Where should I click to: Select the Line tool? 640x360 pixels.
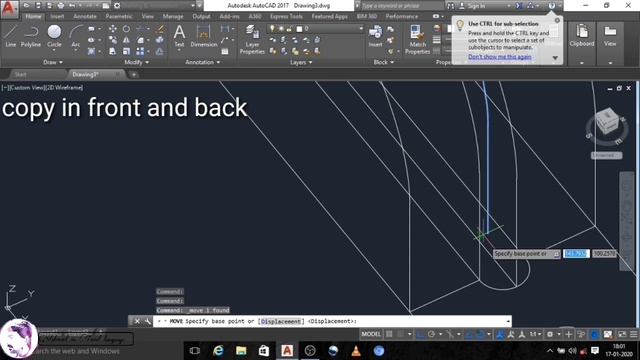[x=11, y=36]
